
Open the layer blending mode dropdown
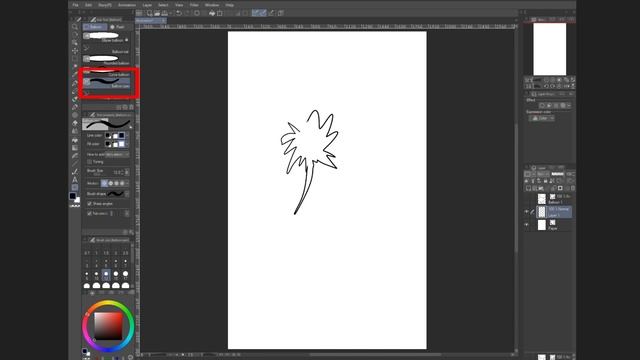(542, 174)
